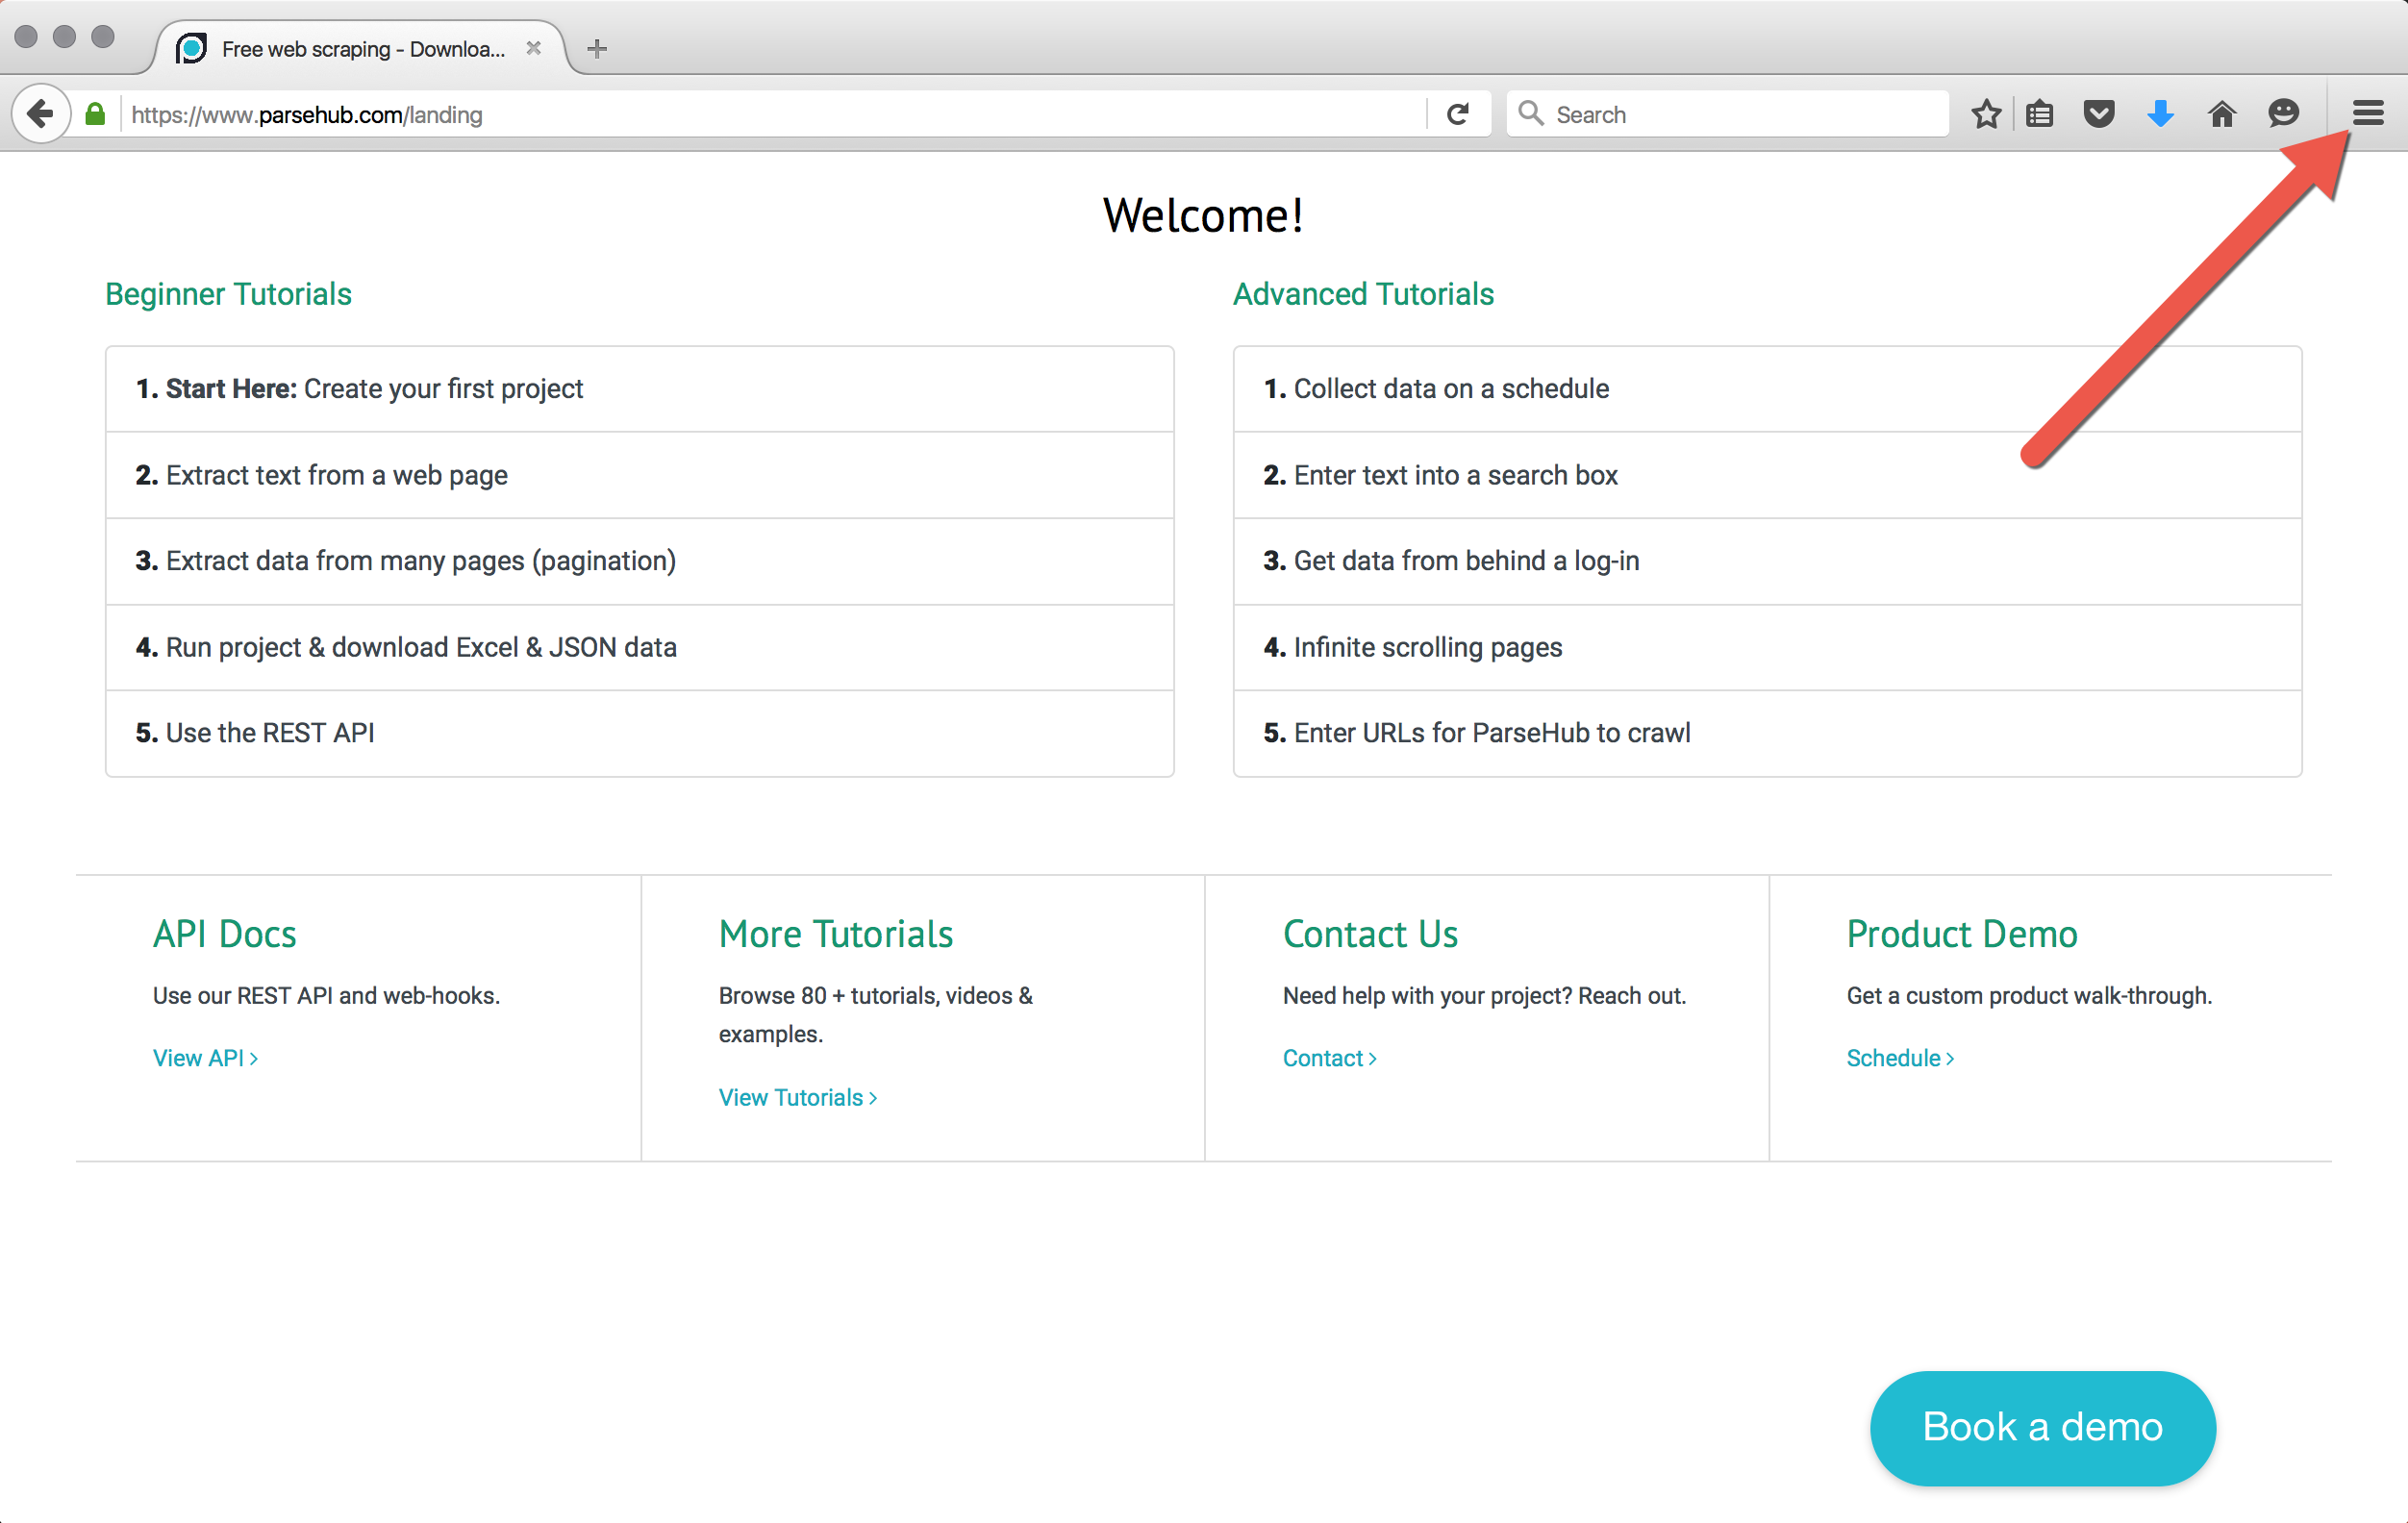Click the magnifier icon in Search box

1531,113
